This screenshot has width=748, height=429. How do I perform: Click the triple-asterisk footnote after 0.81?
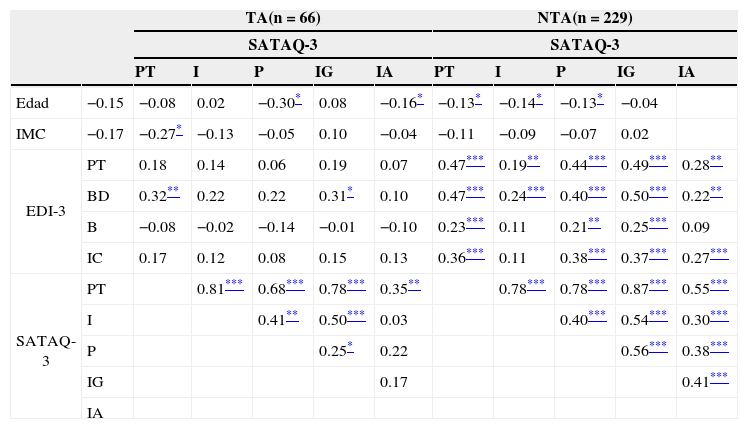tap(234, 284)
